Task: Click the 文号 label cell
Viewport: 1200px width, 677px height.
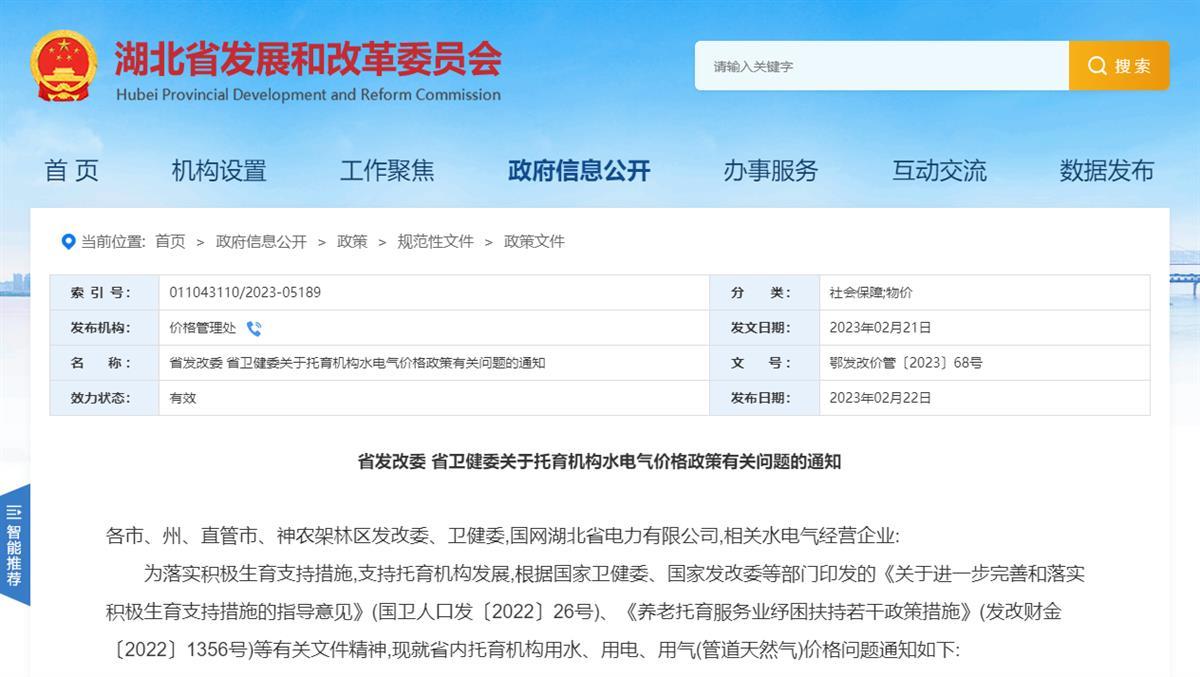Action: pyautogui.click(x=764, y=363)
